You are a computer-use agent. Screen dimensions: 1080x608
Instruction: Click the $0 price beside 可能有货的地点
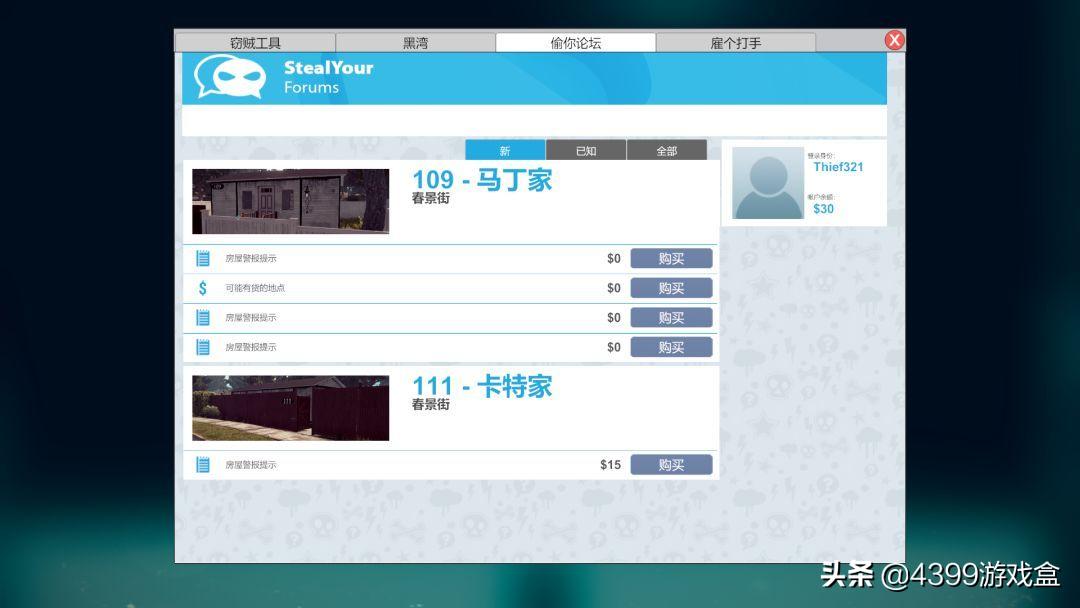pos(614,288)
